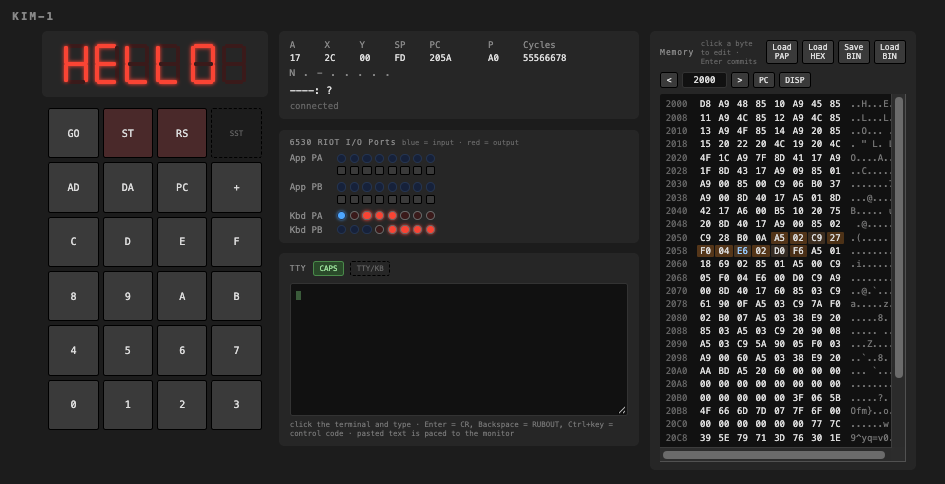Screen dimensions: 945x484
Task: Click the Save BIN button
Action: point(853,52)
